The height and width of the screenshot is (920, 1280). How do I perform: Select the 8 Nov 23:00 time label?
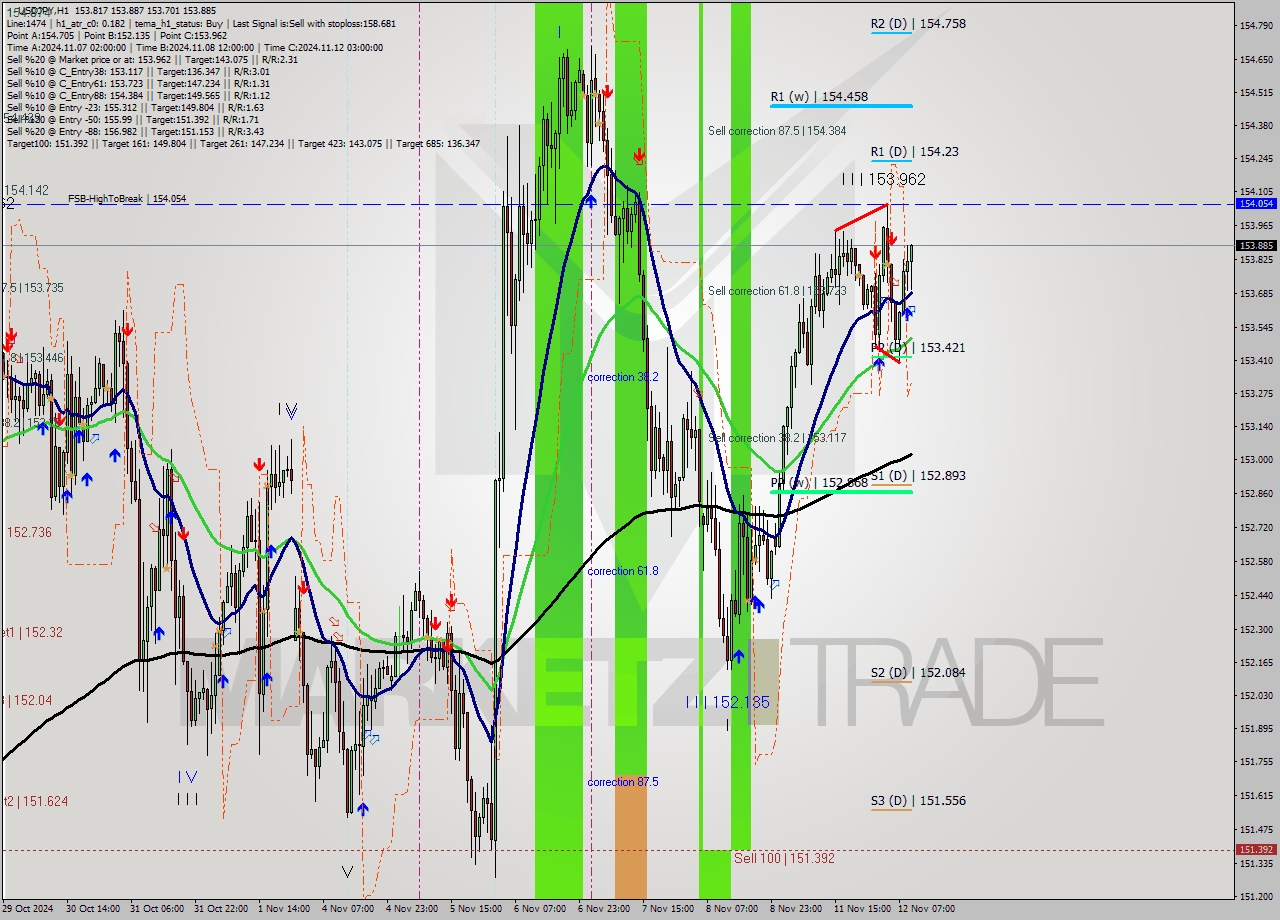pos(795,909)
